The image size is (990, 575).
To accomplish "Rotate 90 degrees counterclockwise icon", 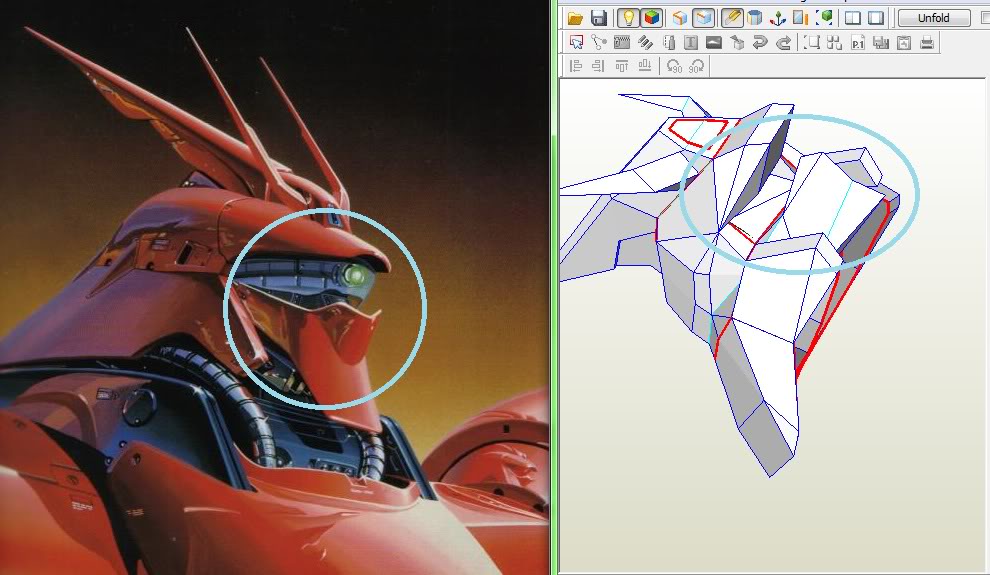I will click(674, 66).
